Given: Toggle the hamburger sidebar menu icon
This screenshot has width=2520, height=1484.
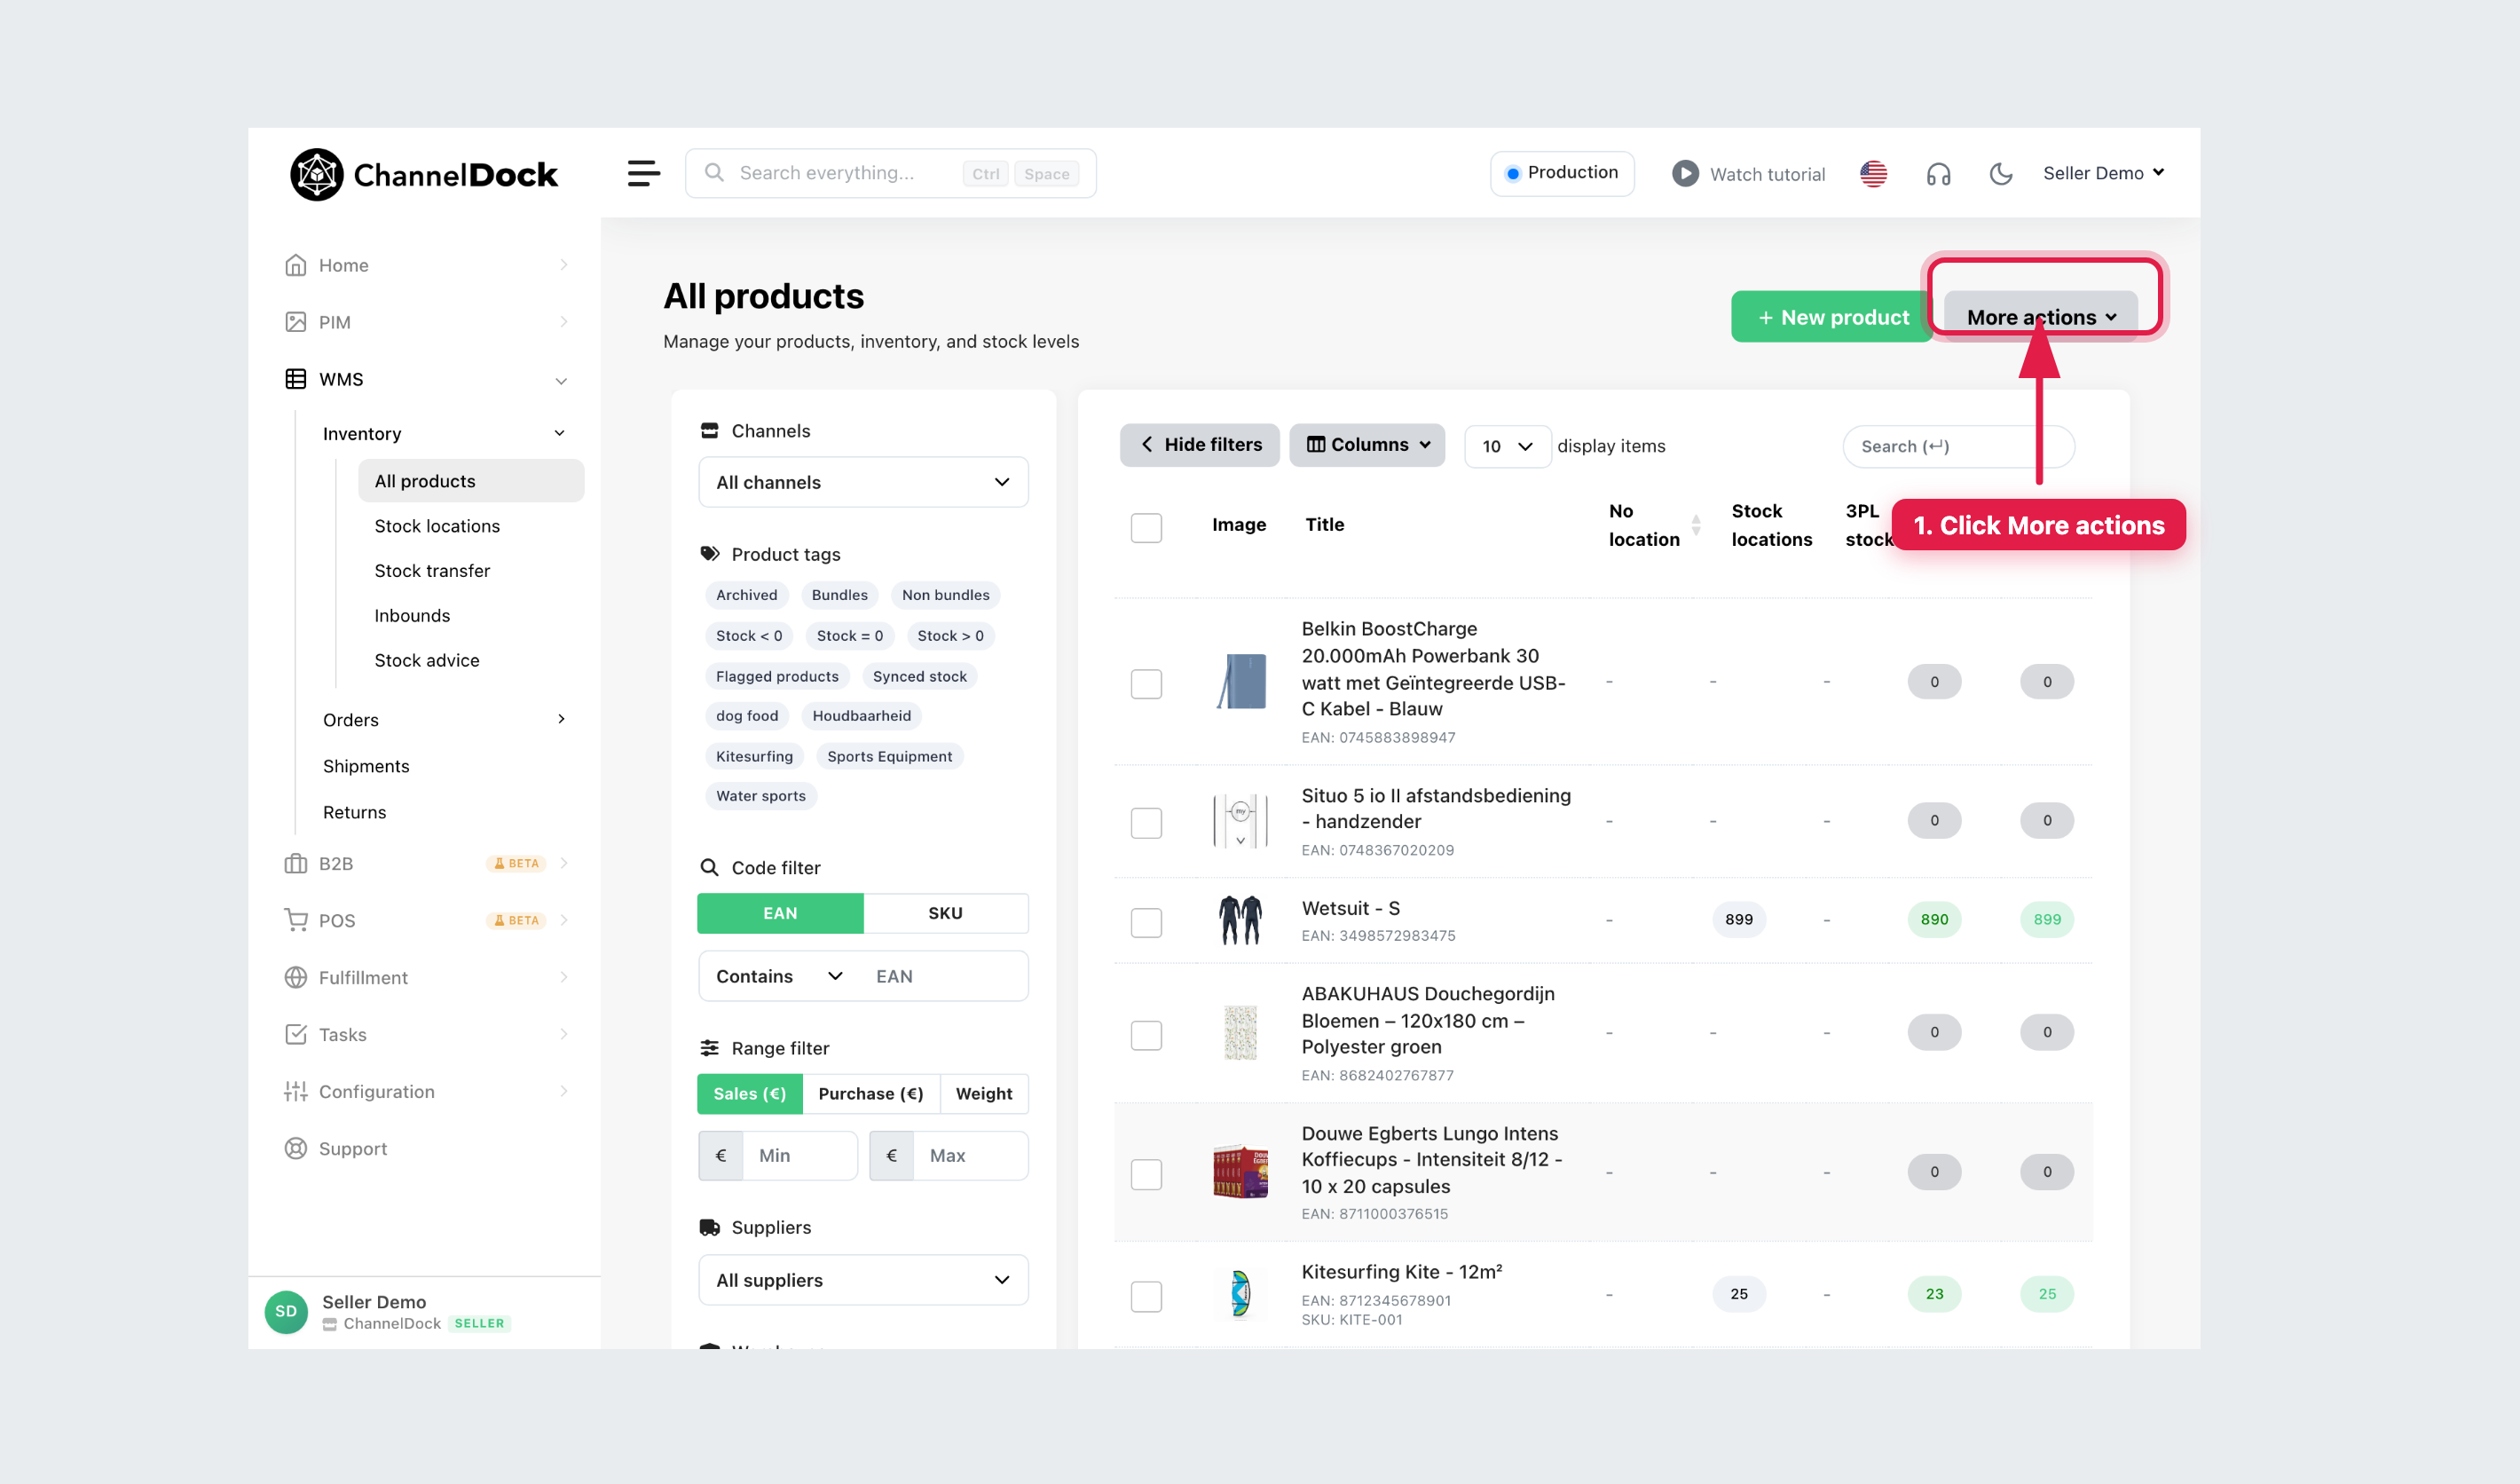Looking at the screenshot, I should point(644,173).
